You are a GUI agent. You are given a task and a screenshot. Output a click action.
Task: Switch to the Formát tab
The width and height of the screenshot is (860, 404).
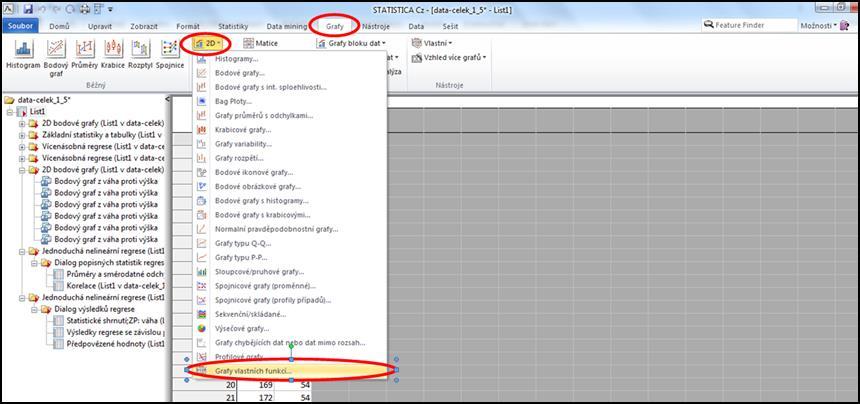[188, 26]
